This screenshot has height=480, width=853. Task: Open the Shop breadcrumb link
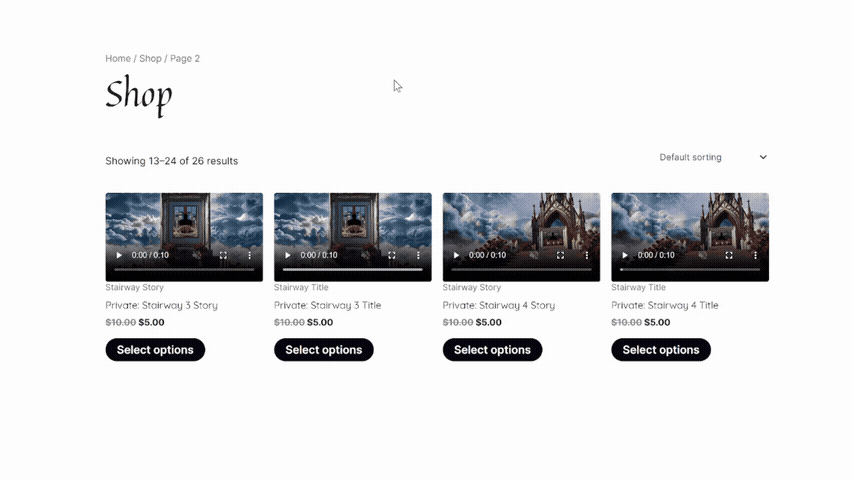pos(150,59)
